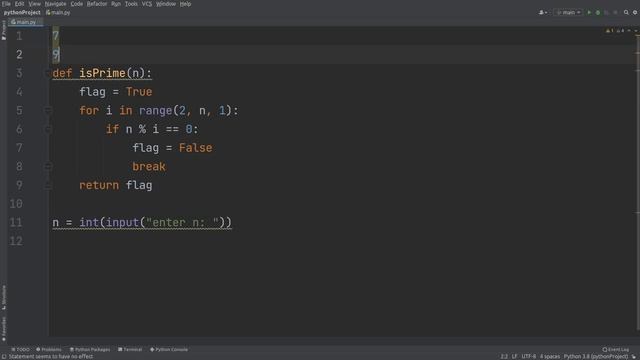Click the number 7 on line 1
Screen dimensions: 640x360
[x=56, y=36]
